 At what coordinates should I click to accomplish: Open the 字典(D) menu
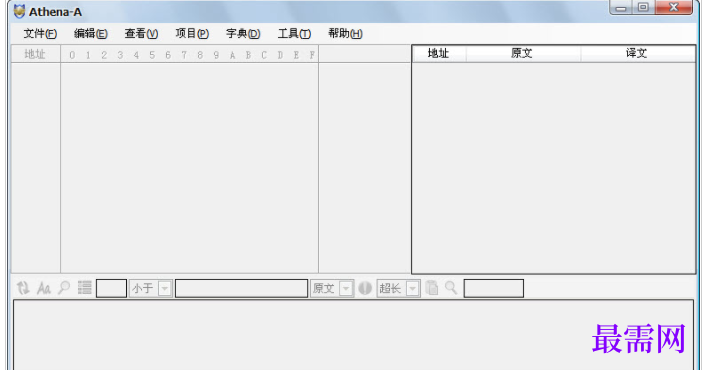243,34
